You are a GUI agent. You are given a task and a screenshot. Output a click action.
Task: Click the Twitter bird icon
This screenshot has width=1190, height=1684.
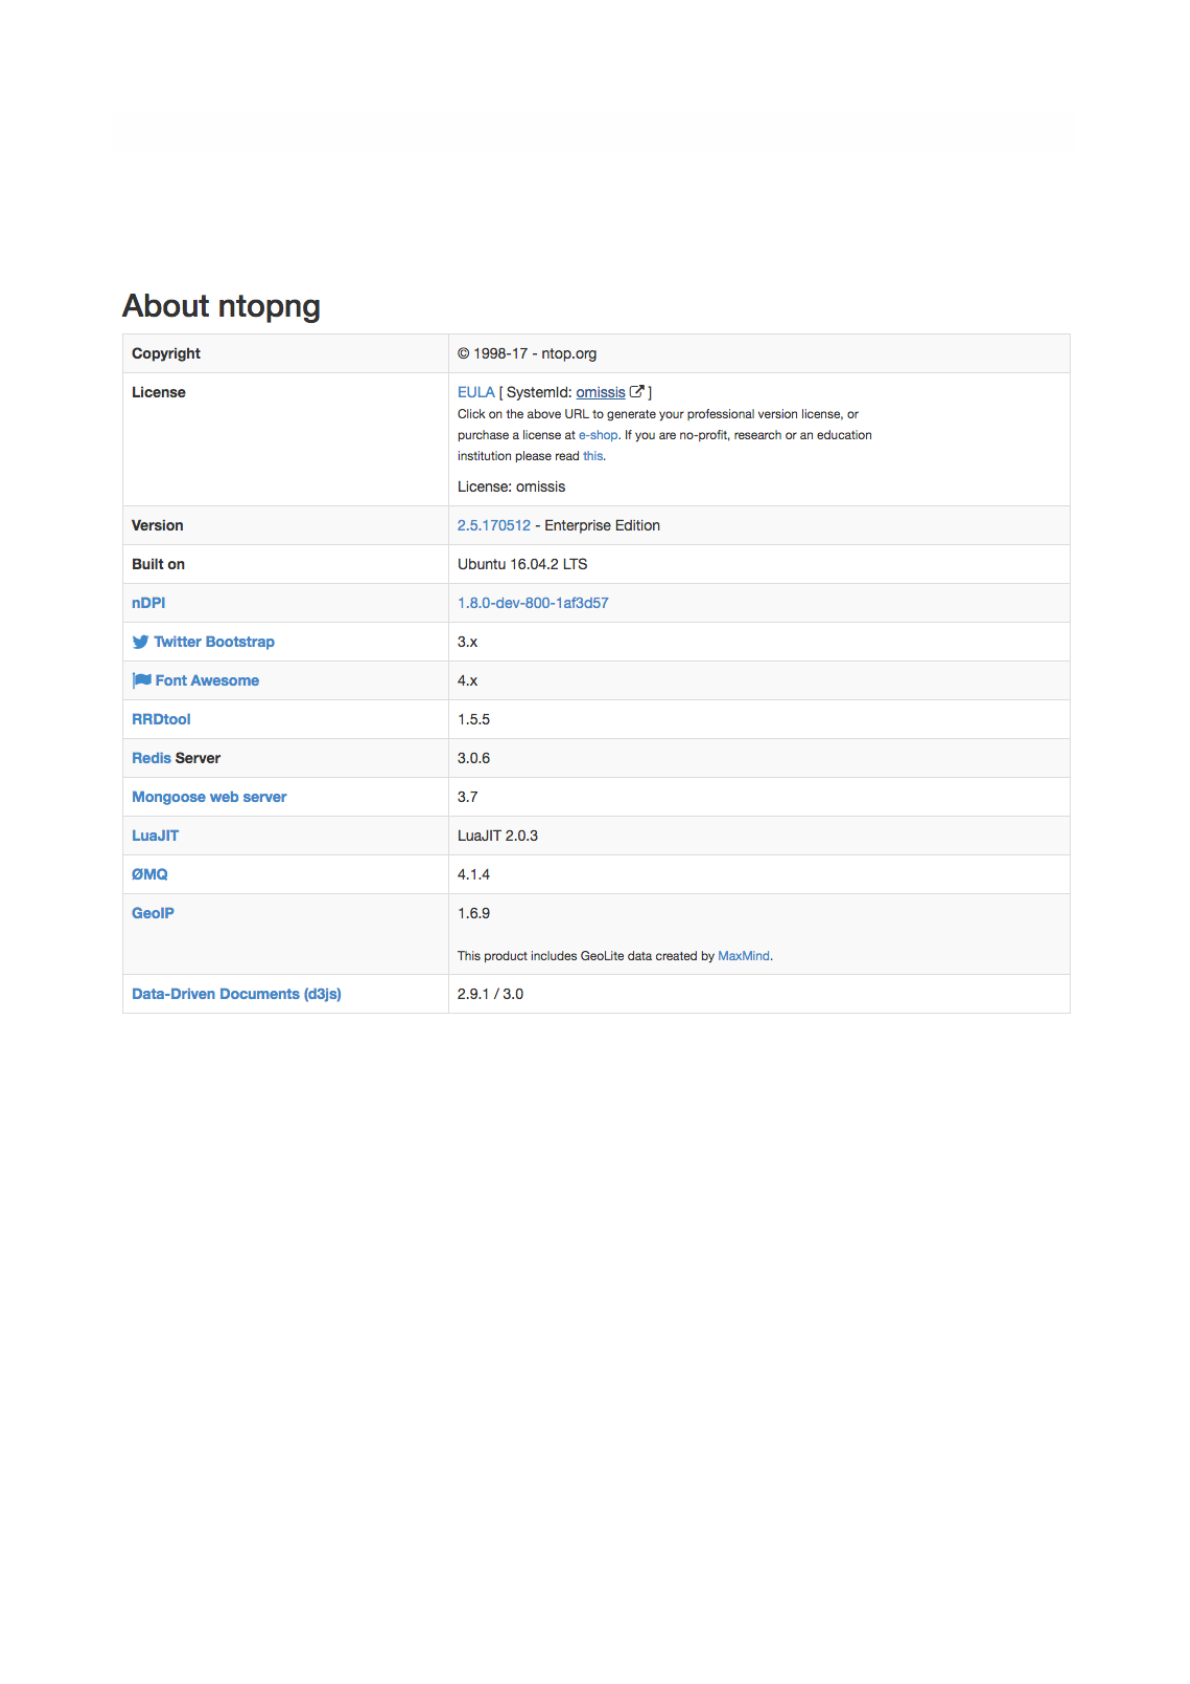pyautogui.click(x=140, y=642)
